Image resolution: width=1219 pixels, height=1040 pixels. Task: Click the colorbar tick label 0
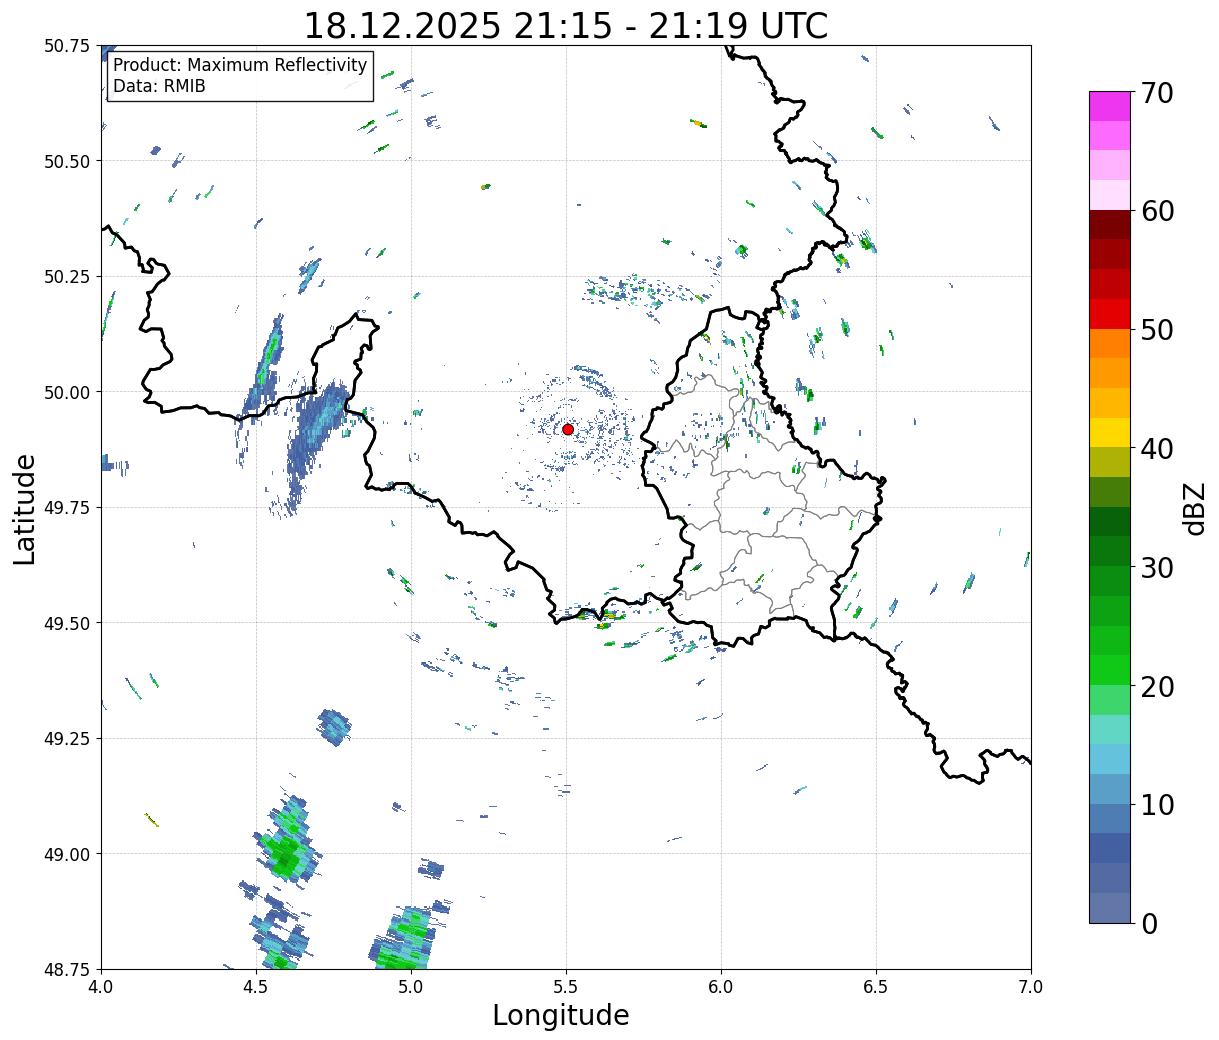tap(1149, 923)
